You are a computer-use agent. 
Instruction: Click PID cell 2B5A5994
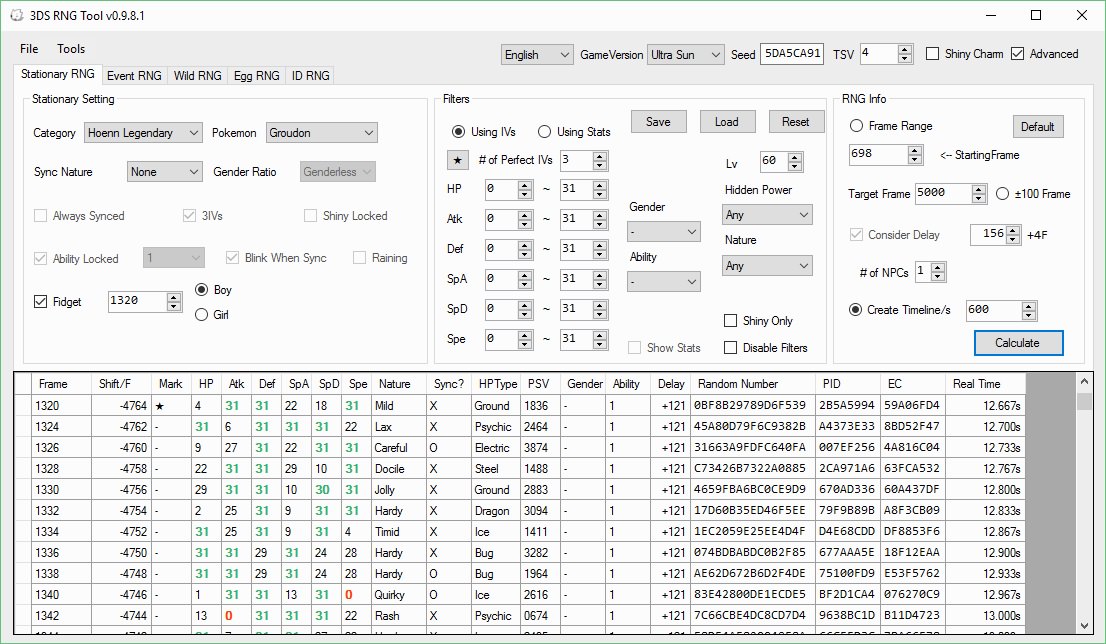tap(847, 406)
